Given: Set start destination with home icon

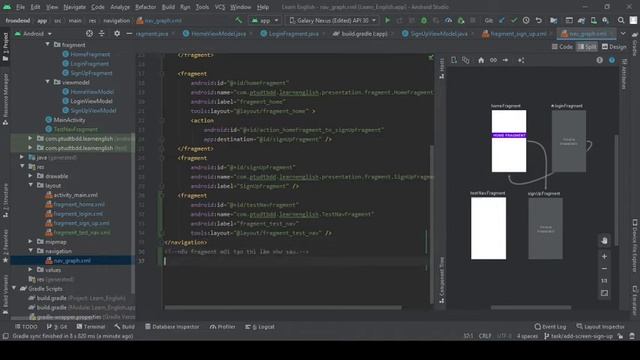Looking at the screenshot, I should pyautogui.click(x=481, y=60).
